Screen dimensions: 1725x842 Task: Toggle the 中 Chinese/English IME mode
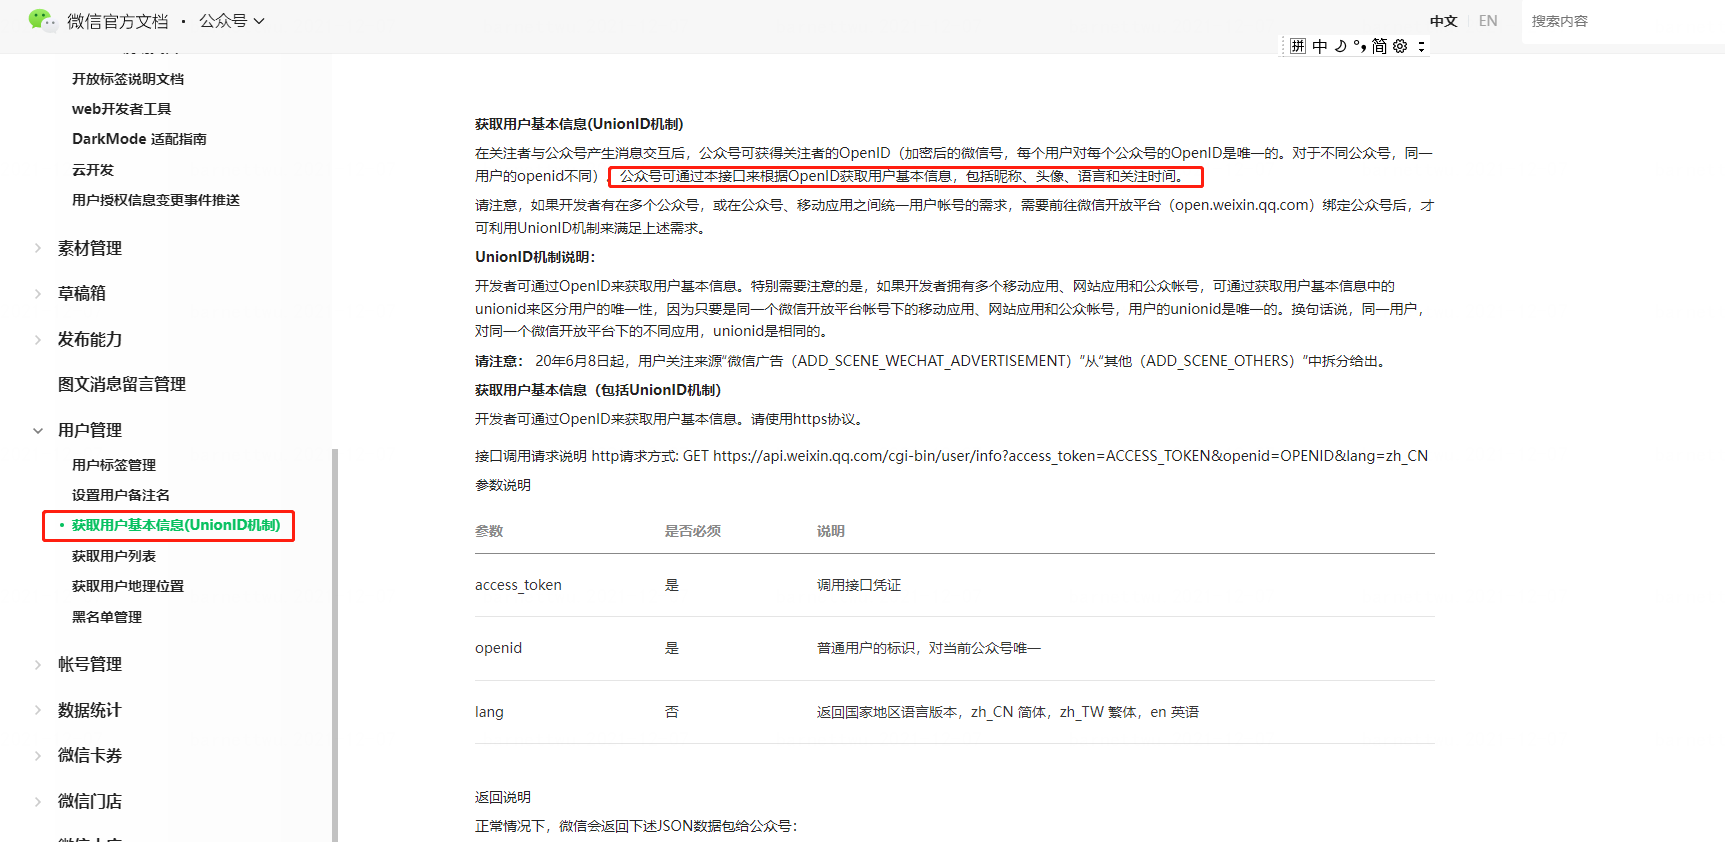(1320, 46)
